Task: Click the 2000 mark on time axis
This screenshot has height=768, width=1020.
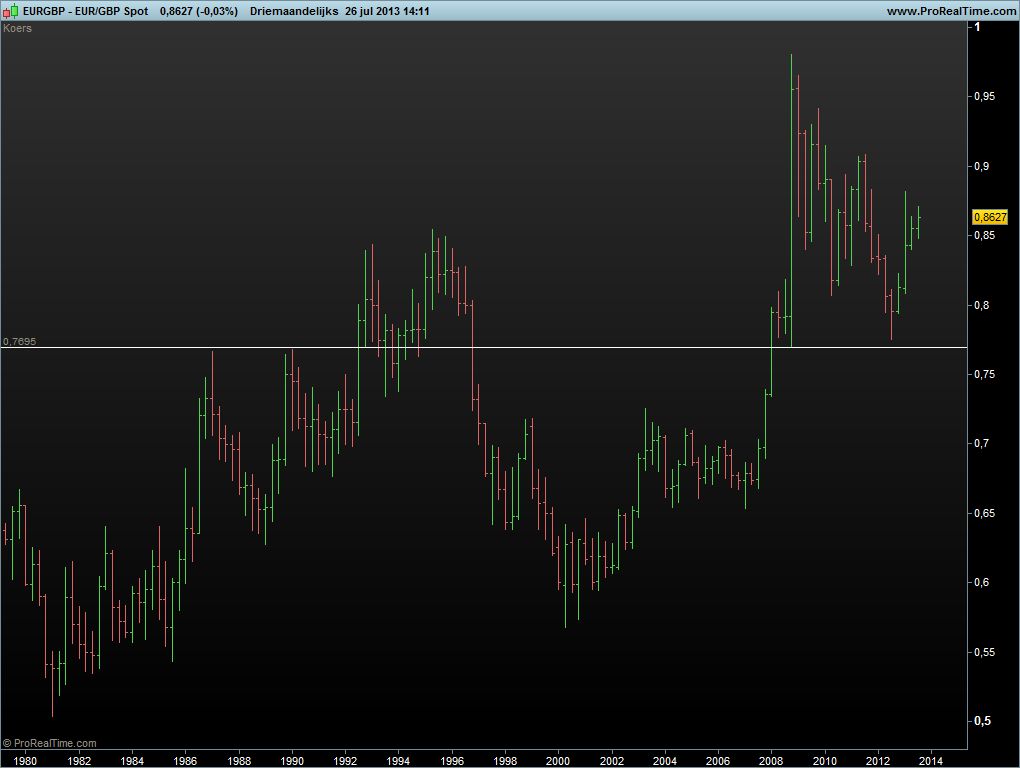Action: 558,760
